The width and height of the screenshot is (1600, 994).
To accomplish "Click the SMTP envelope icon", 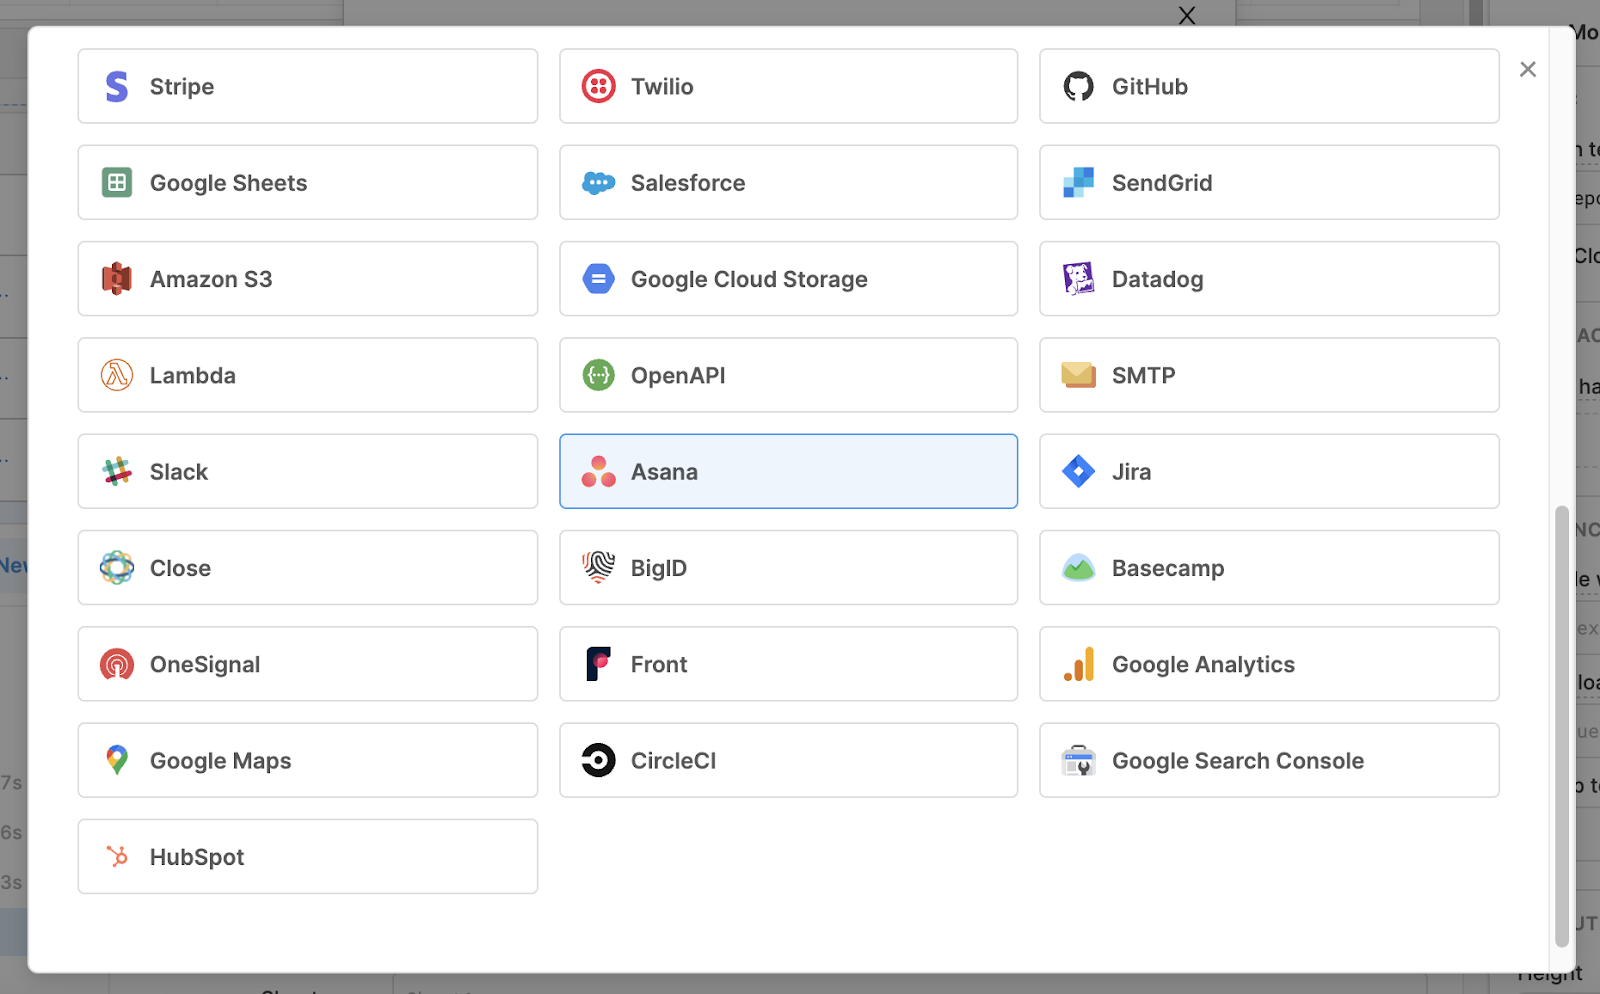I will (x=1078, y=375).
